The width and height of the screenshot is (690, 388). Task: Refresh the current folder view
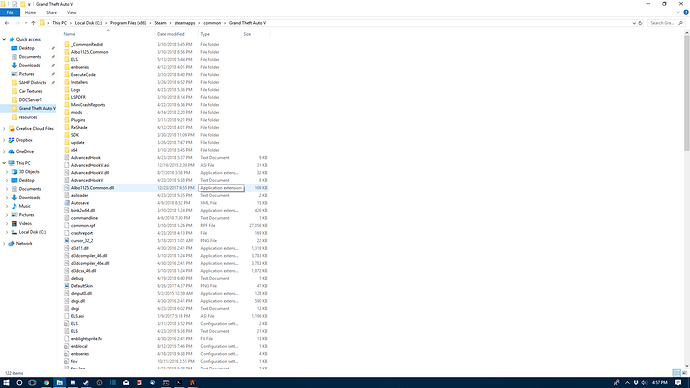tap(640, 23)
